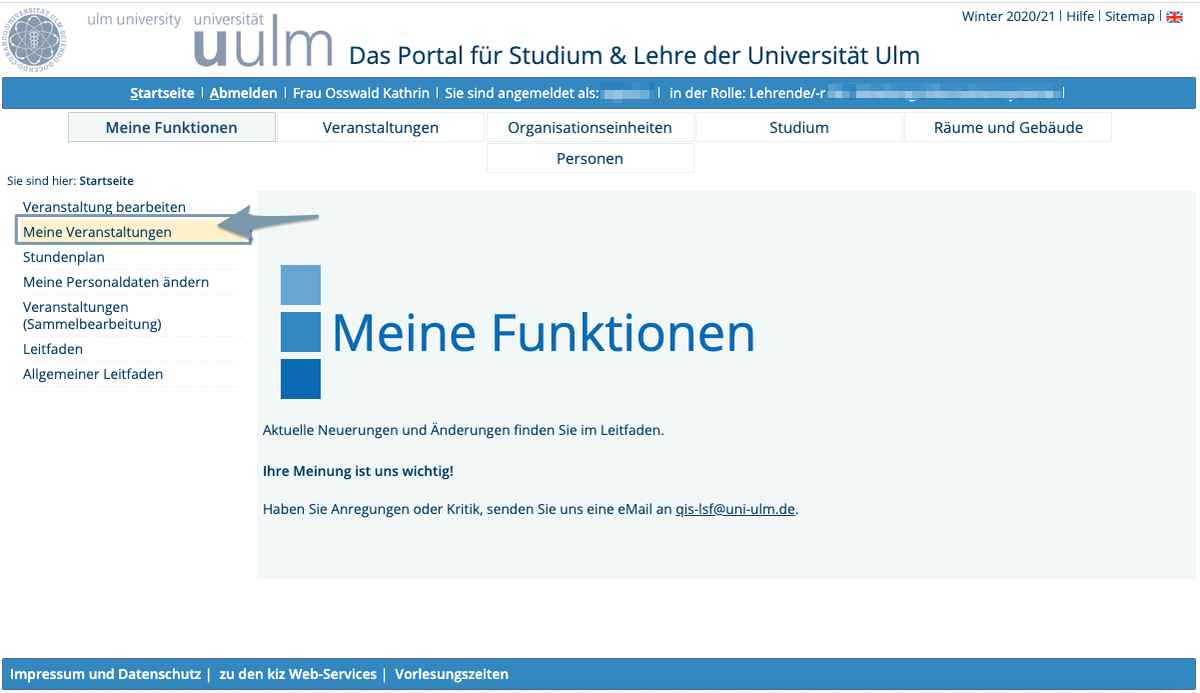Viewport: 1200px width, 693px height.
Task: Switch language via the British flag icon
Action: (1174, 17)
